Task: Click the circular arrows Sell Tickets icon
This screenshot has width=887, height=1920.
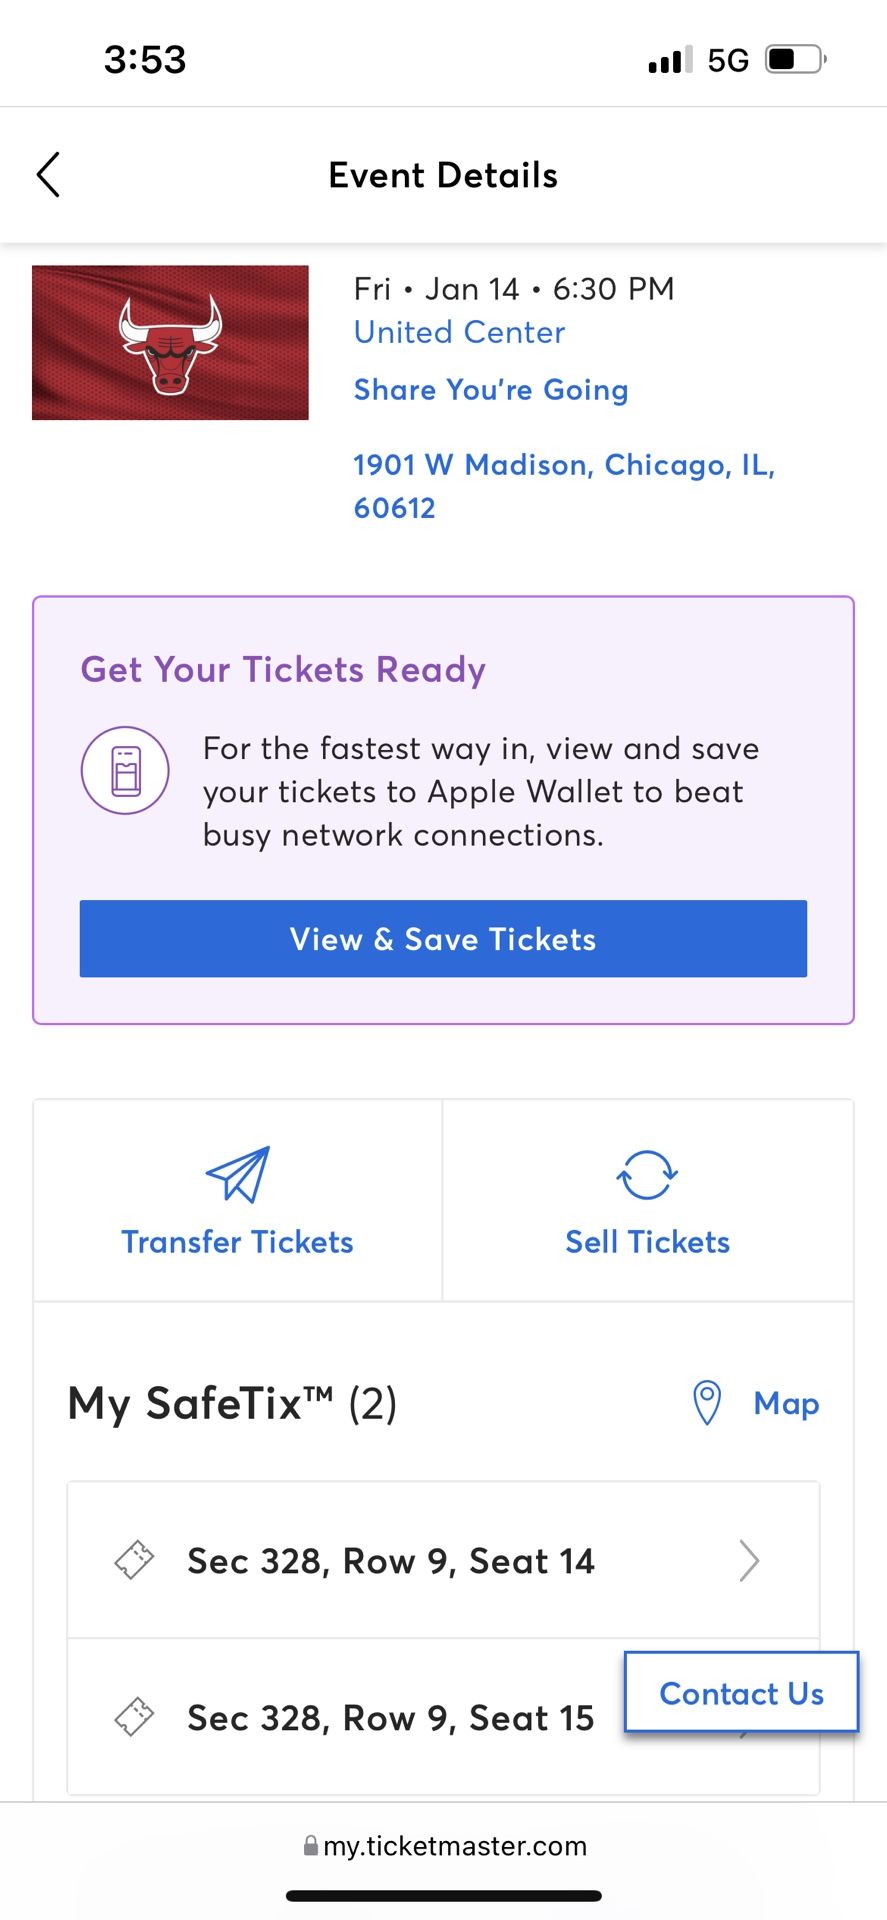Action: (647, 1174)
